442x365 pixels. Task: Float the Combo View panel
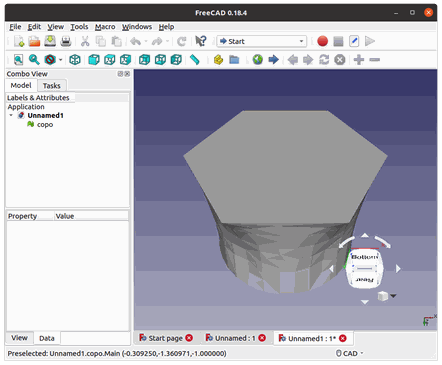pos(120,74)
